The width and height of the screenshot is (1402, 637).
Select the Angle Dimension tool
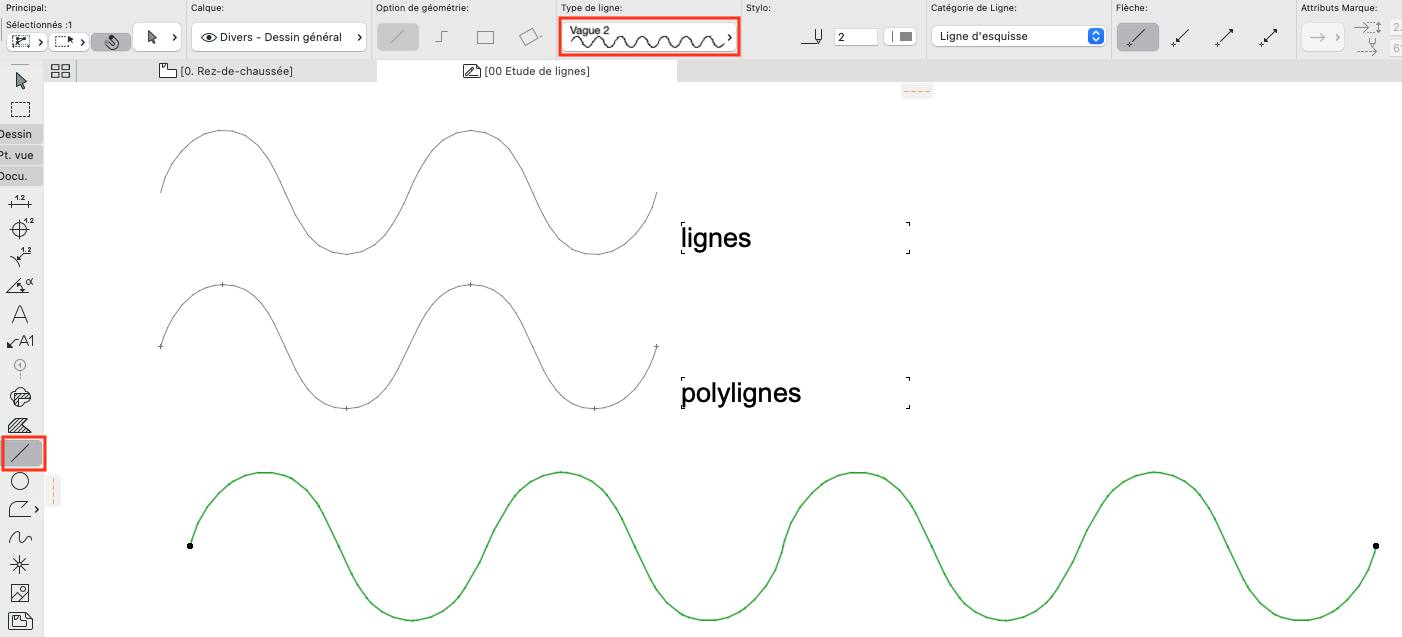tap(20, 285)
